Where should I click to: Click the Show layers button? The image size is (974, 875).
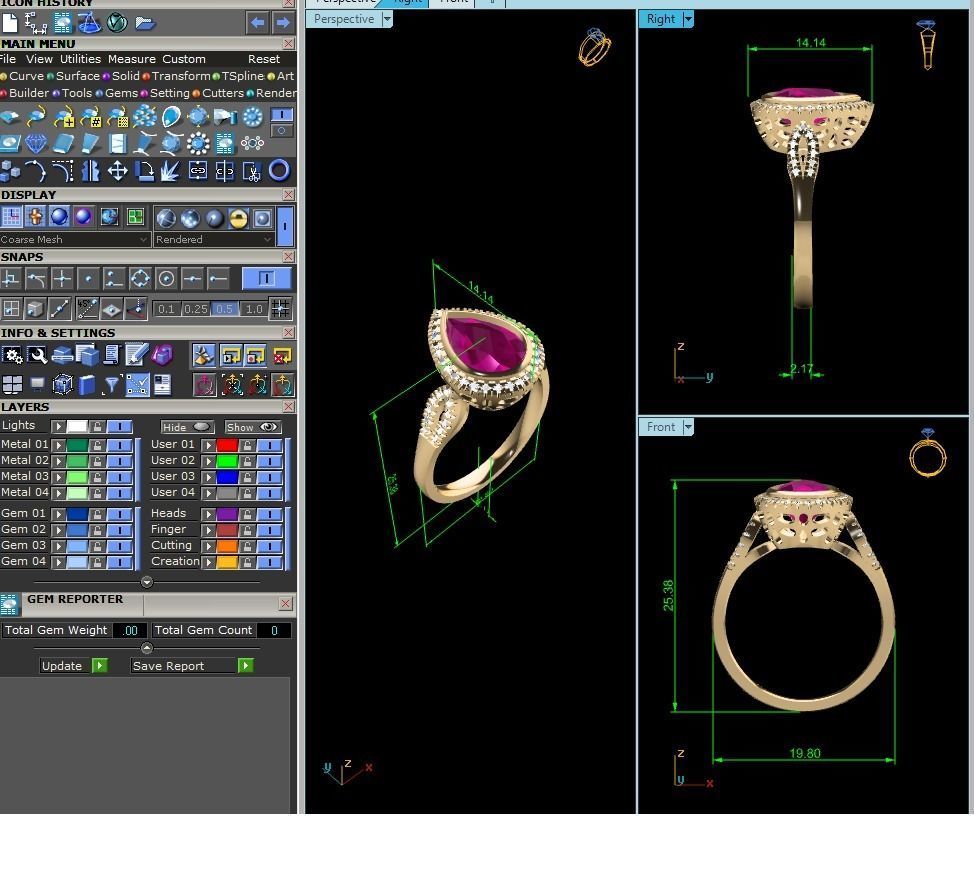[252, 427]
